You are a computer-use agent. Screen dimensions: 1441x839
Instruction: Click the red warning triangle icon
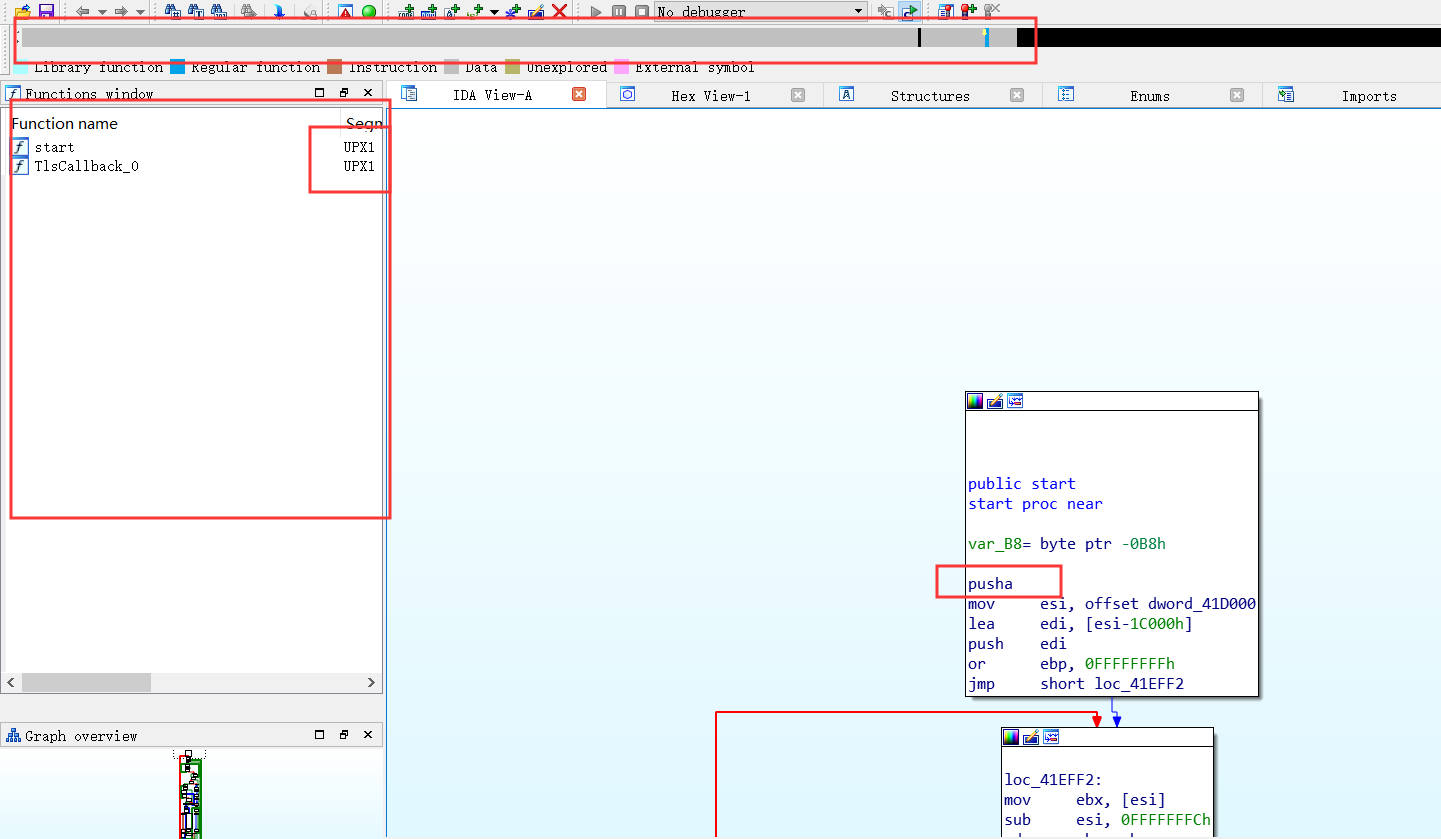tap(346, 11)
